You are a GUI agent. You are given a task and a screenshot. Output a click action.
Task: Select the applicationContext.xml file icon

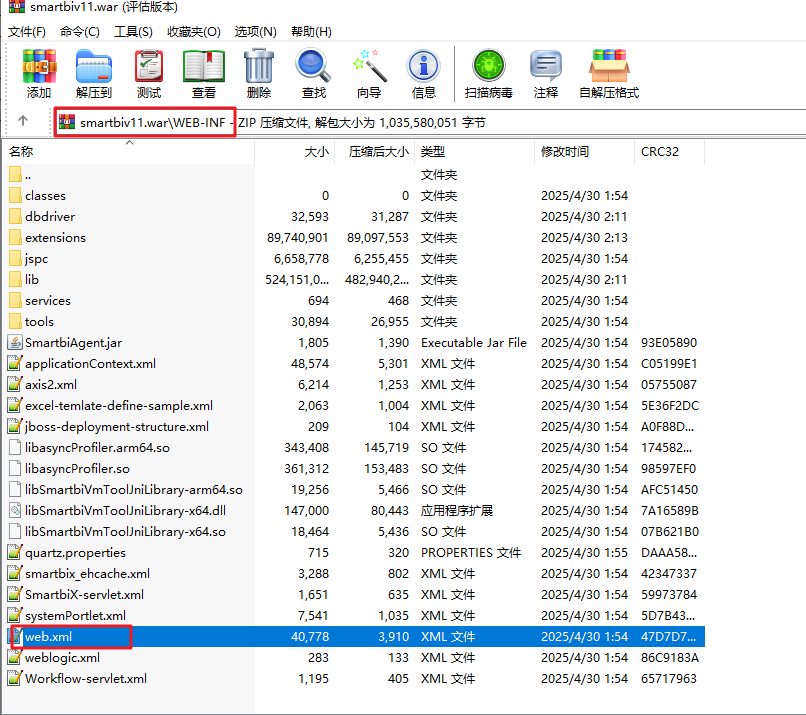click(x=15, y=363)
